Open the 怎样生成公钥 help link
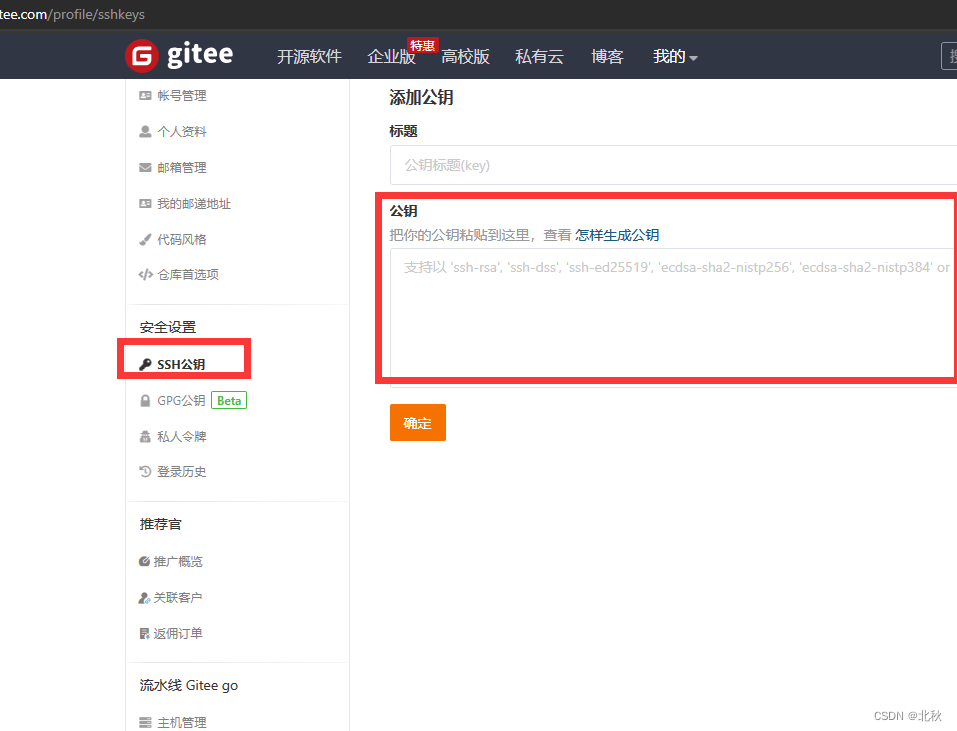 (615, 234)
